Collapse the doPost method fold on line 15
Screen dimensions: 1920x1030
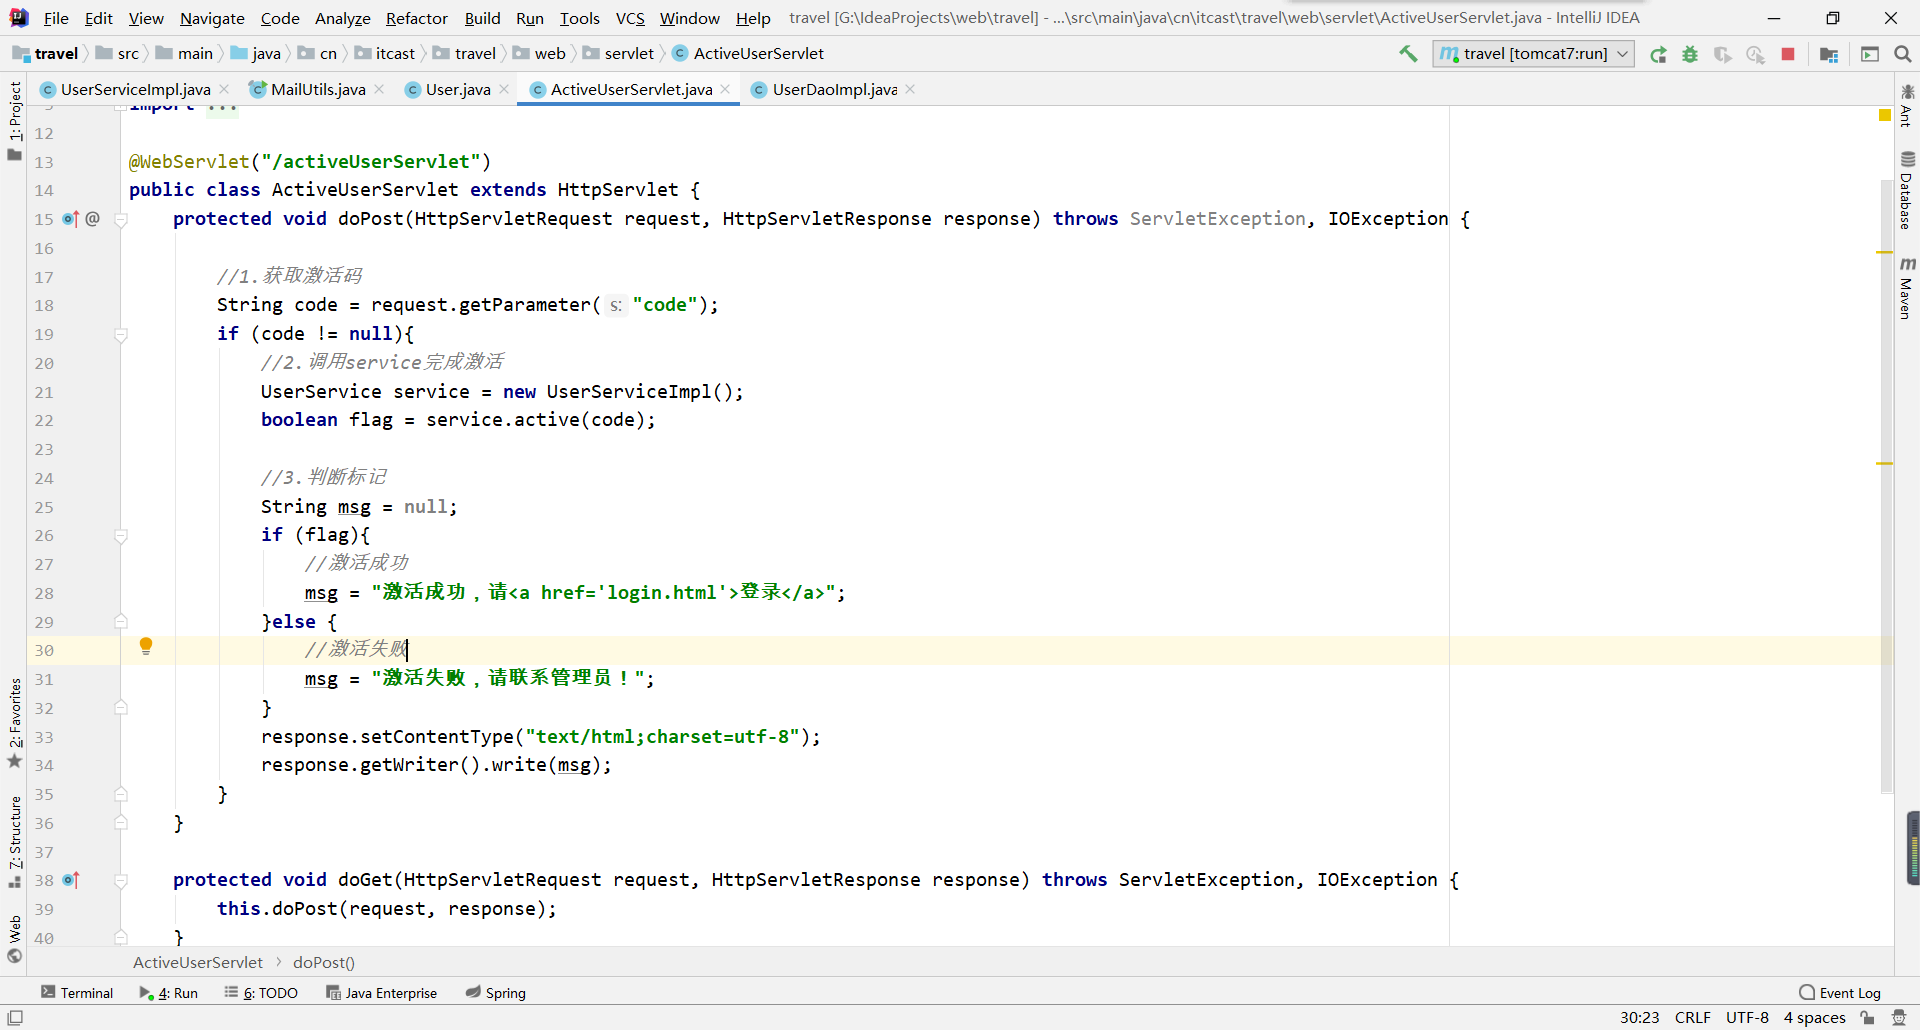coord(121,219)
